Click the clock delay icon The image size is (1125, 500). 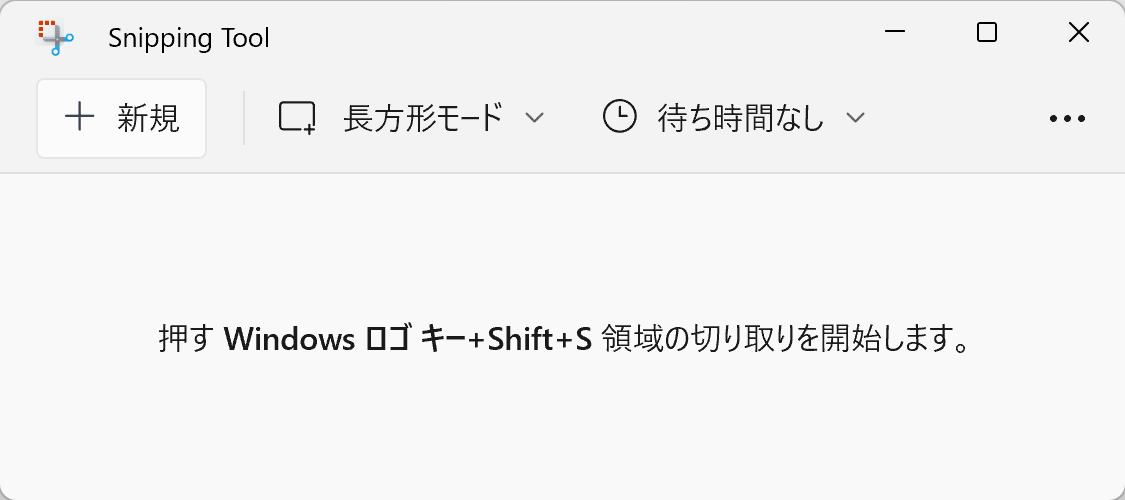click(x=619, y=117)
